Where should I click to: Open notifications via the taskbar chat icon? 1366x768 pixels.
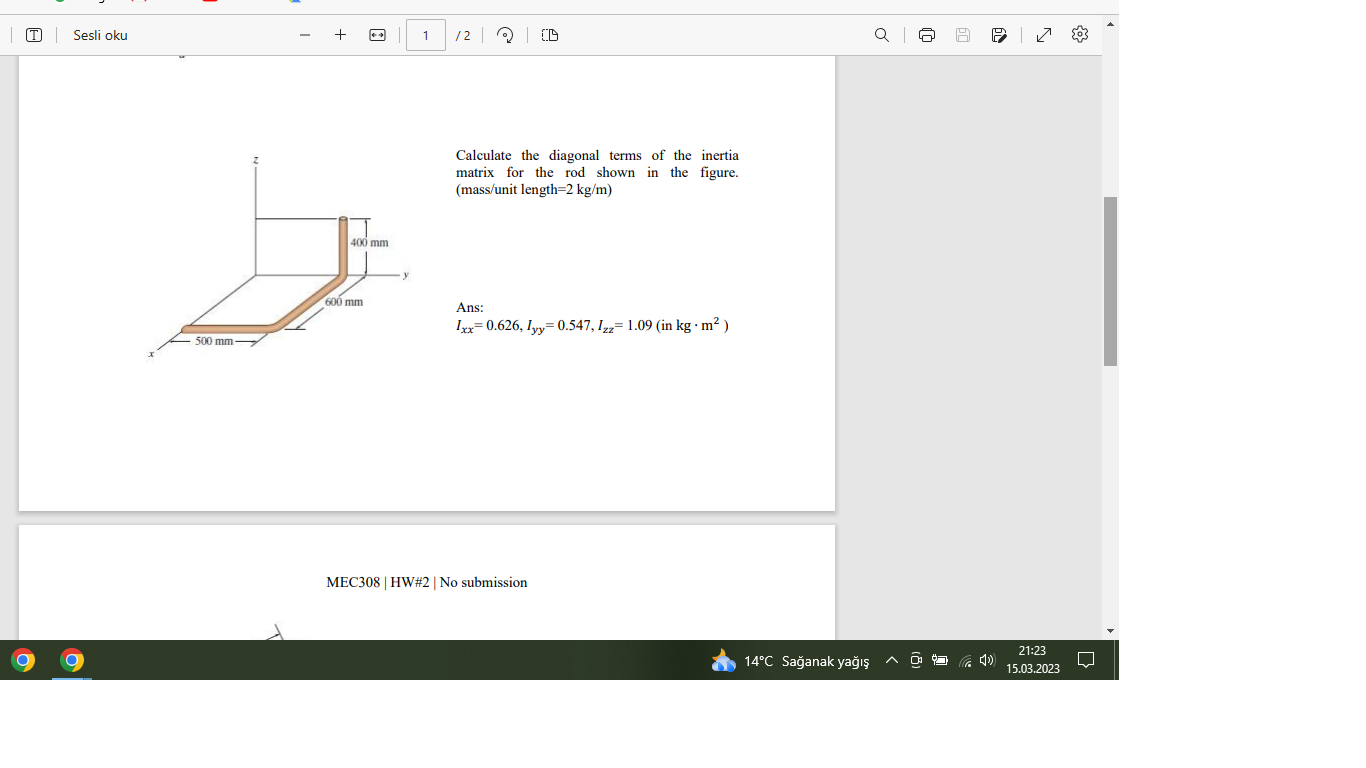[x=1086, y=661]
